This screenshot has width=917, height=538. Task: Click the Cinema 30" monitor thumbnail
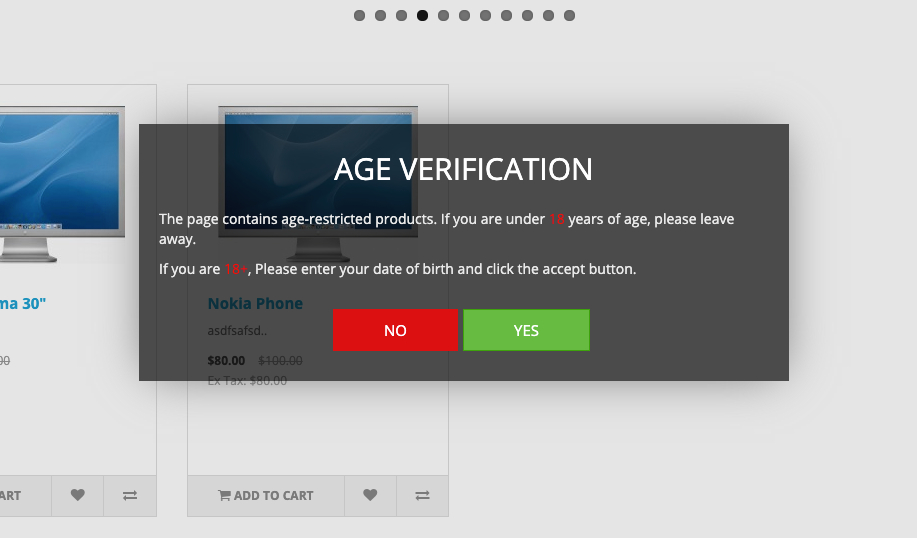(62, 184)
